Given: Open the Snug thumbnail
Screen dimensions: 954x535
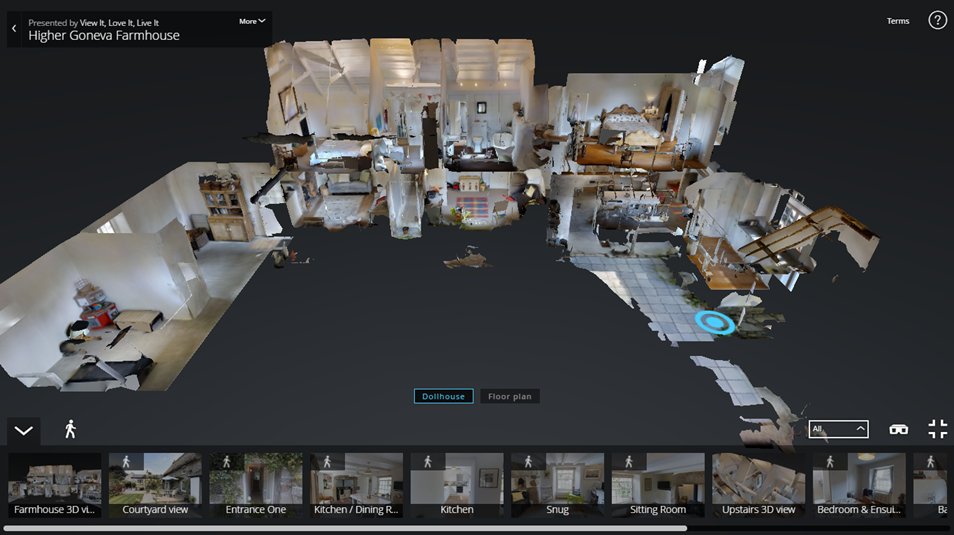Looking at the screenshot, I should click(557, 485).
